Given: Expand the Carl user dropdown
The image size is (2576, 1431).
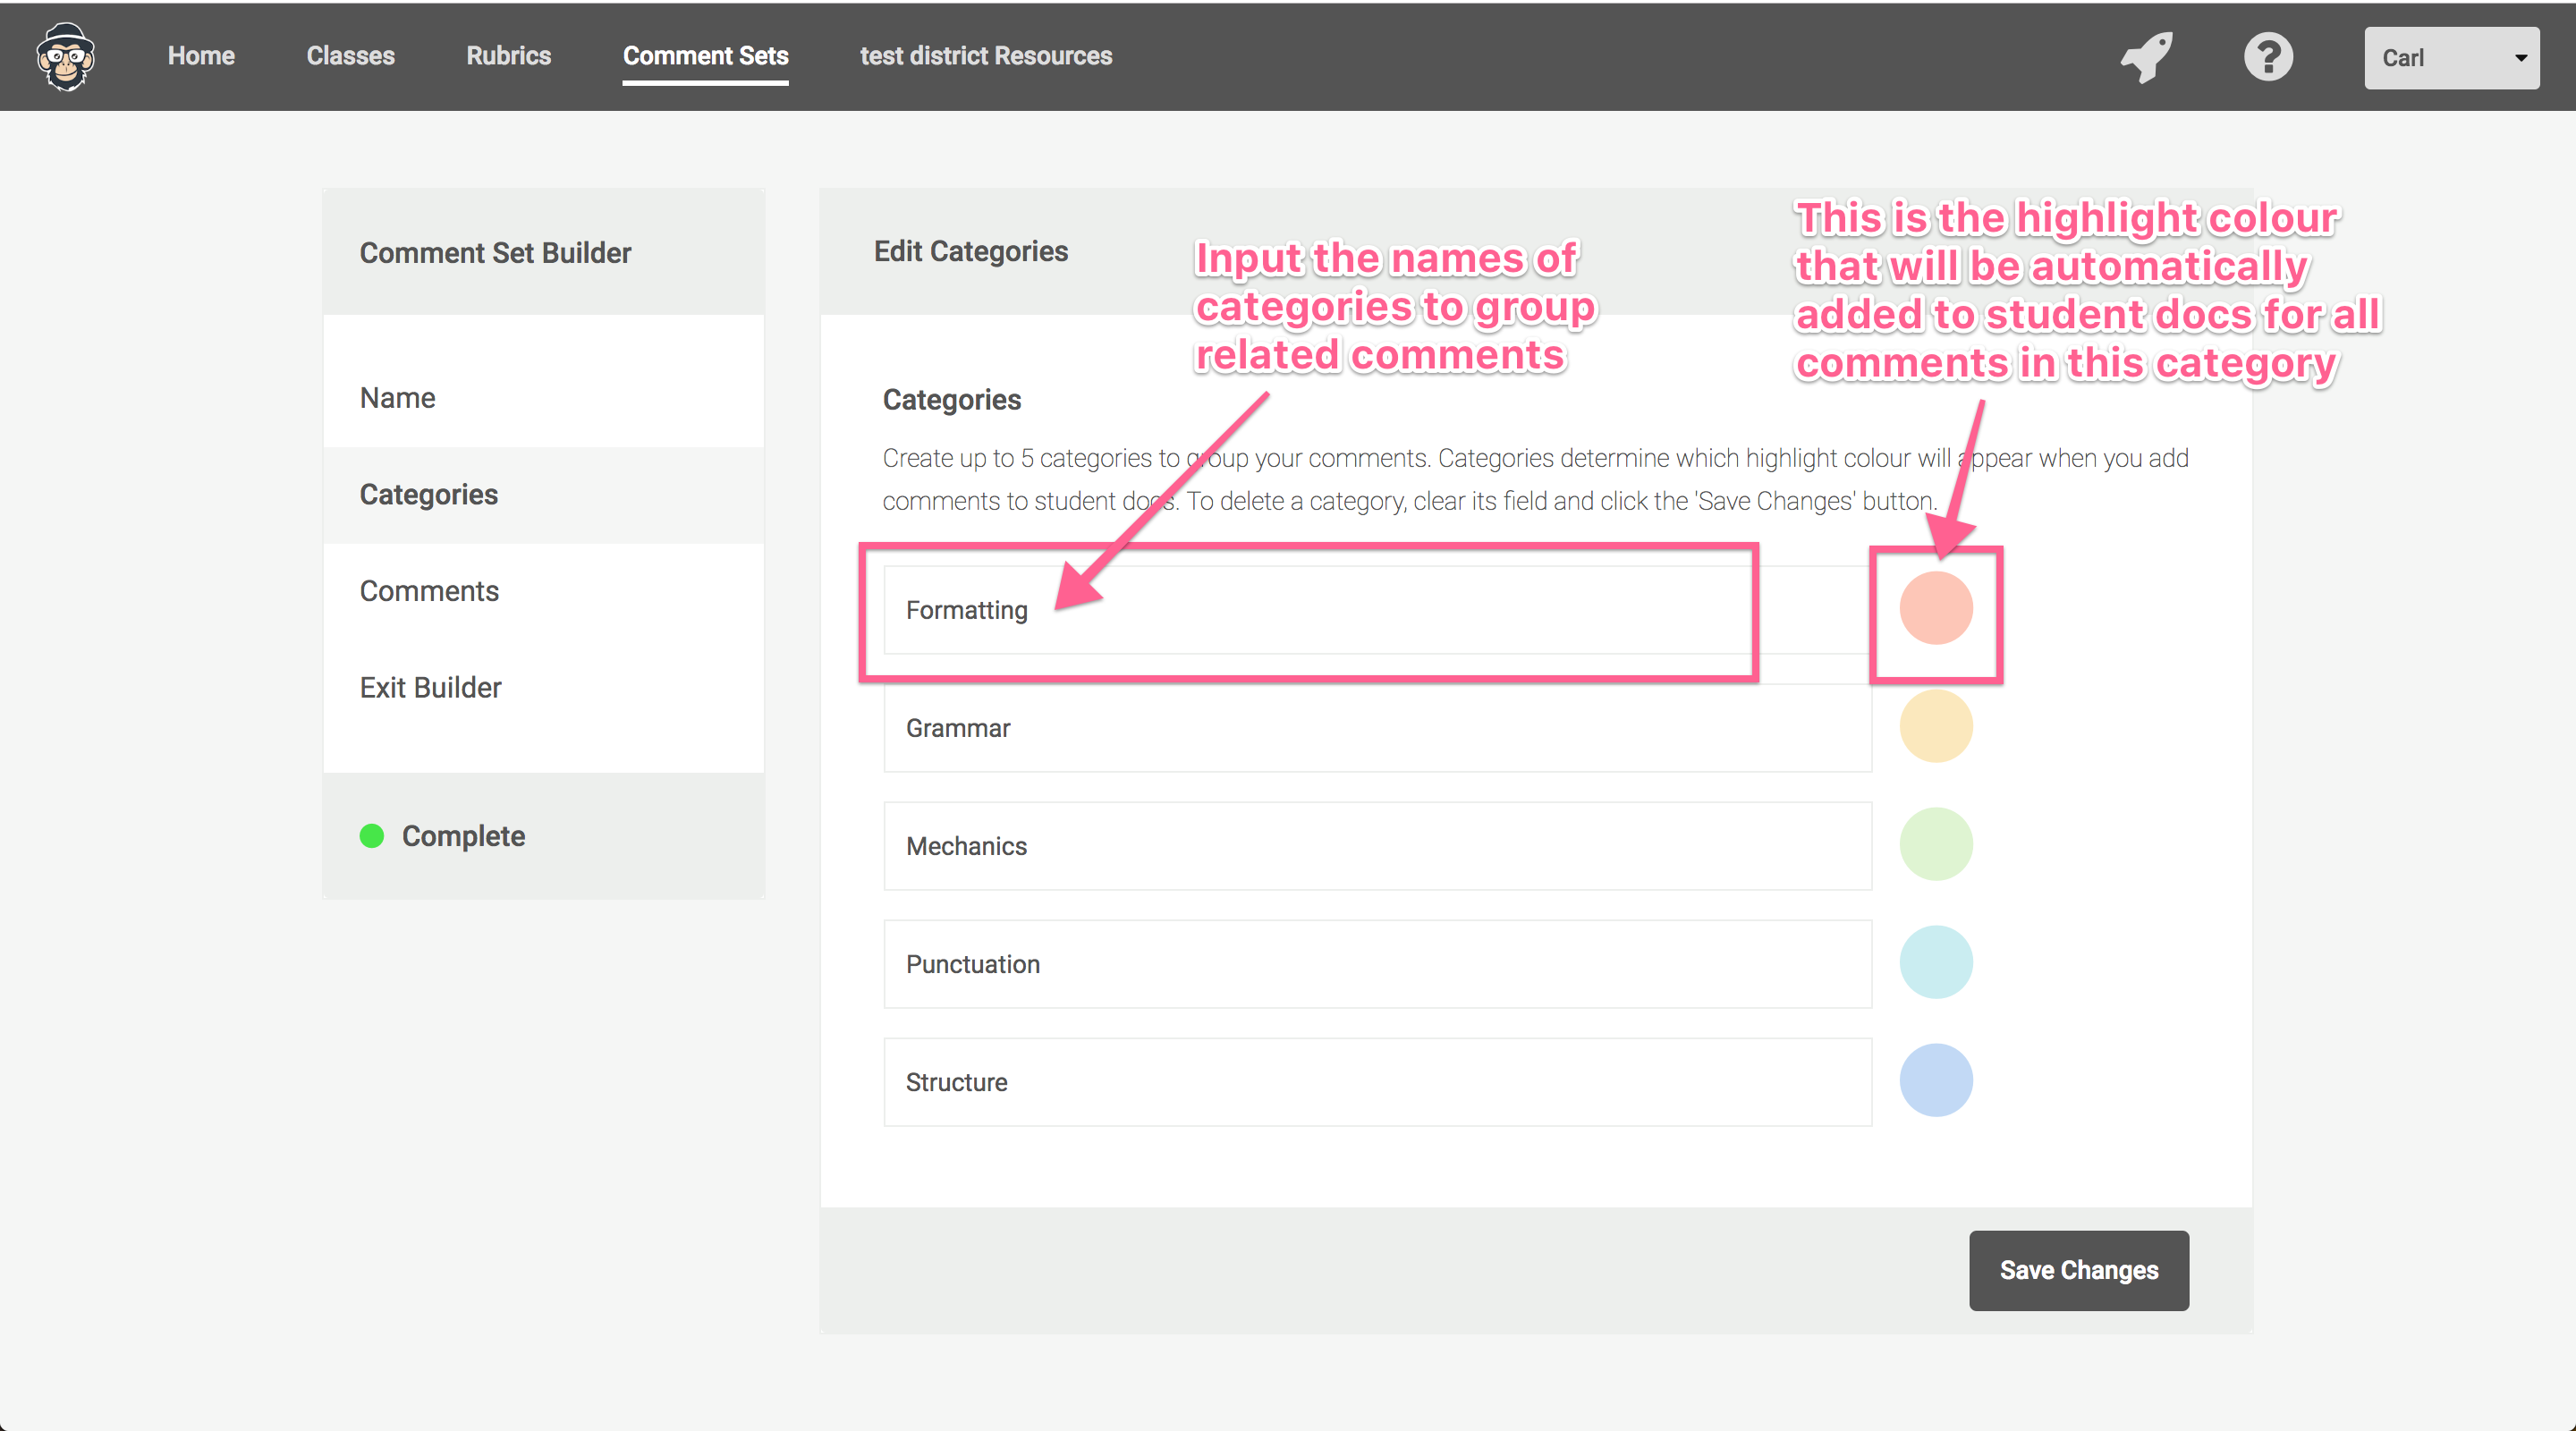Looking at the screenshot, I should pos(2450,58).
